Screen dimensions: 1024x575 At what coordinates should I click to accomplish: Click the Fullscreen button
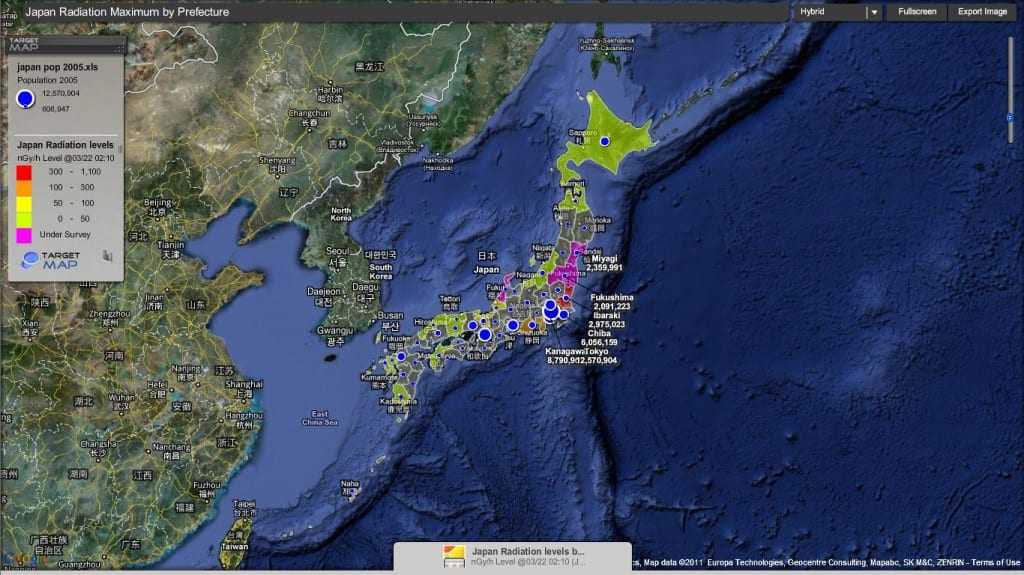click(x=916, y=12)
